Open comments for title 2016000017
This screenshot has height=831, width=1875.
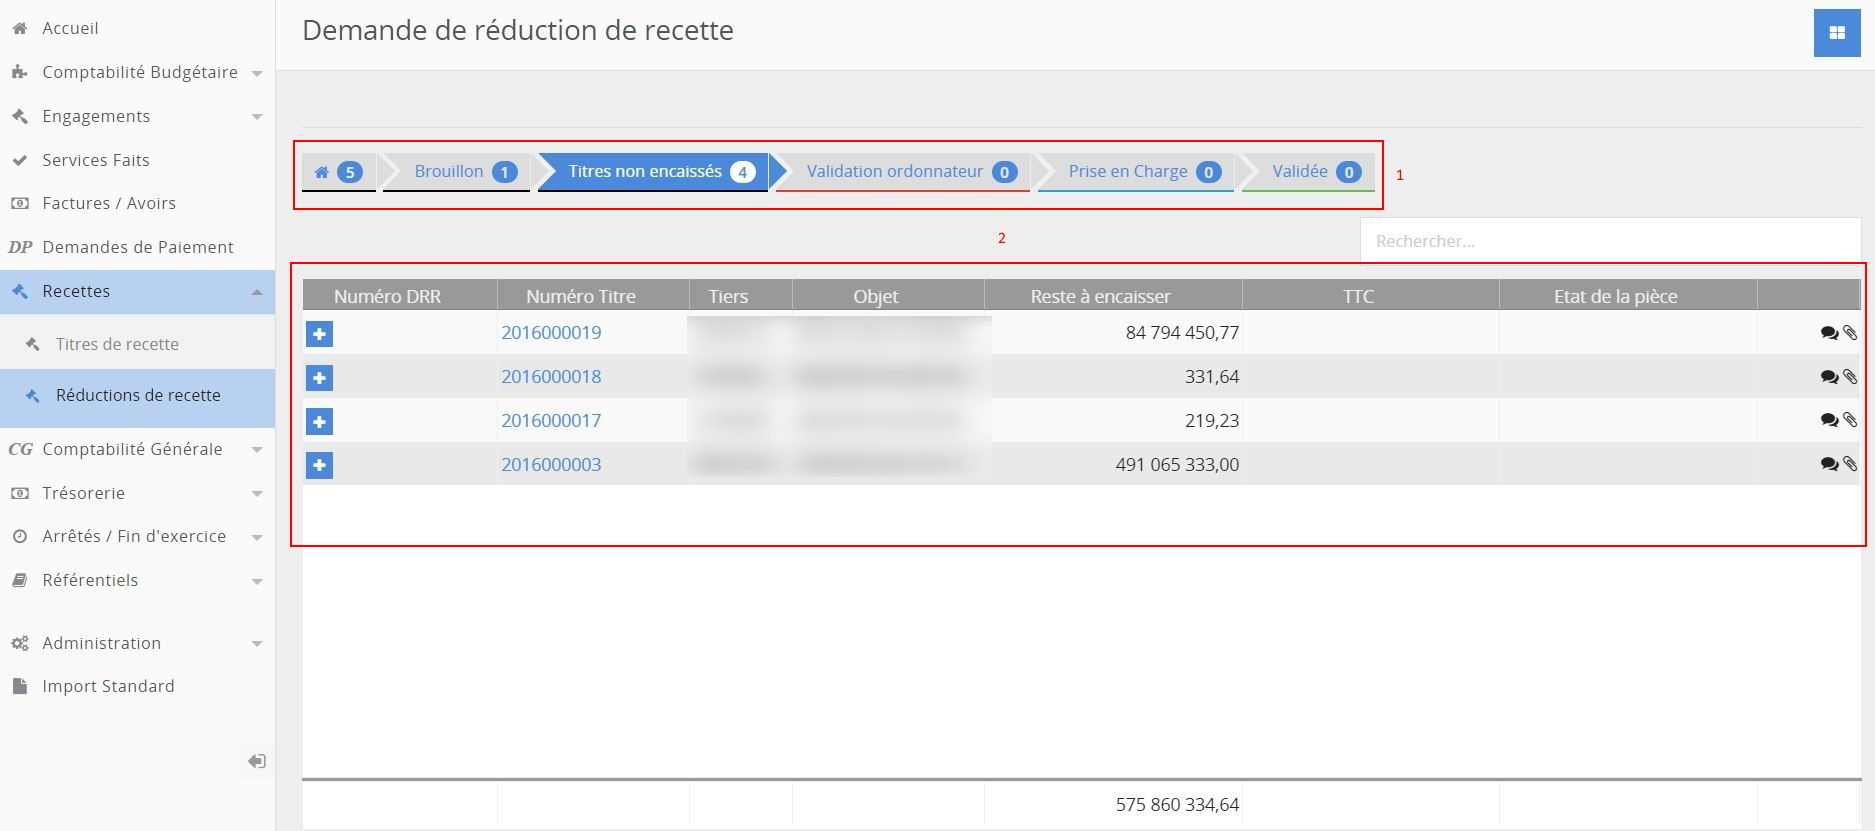click(1828, 421)
